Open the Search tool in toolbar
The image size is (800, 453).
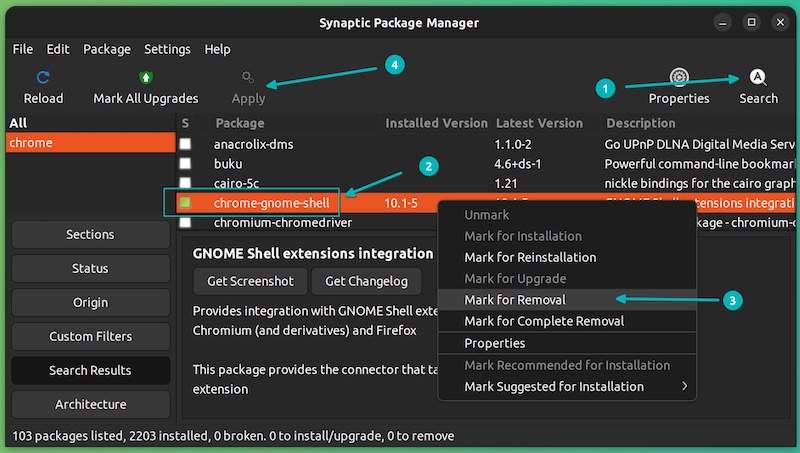click(x=758, y=78)
